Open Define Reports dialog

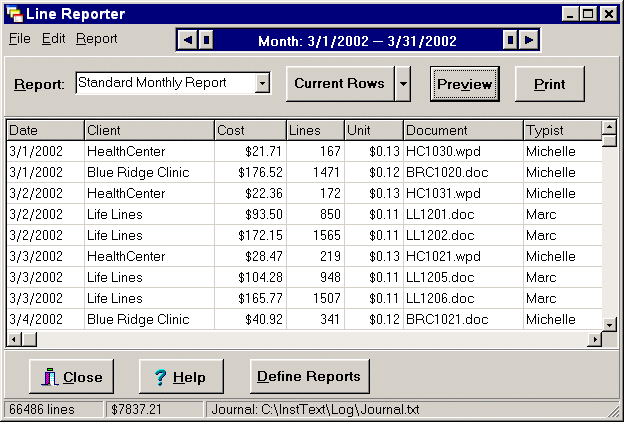point(308,377)
